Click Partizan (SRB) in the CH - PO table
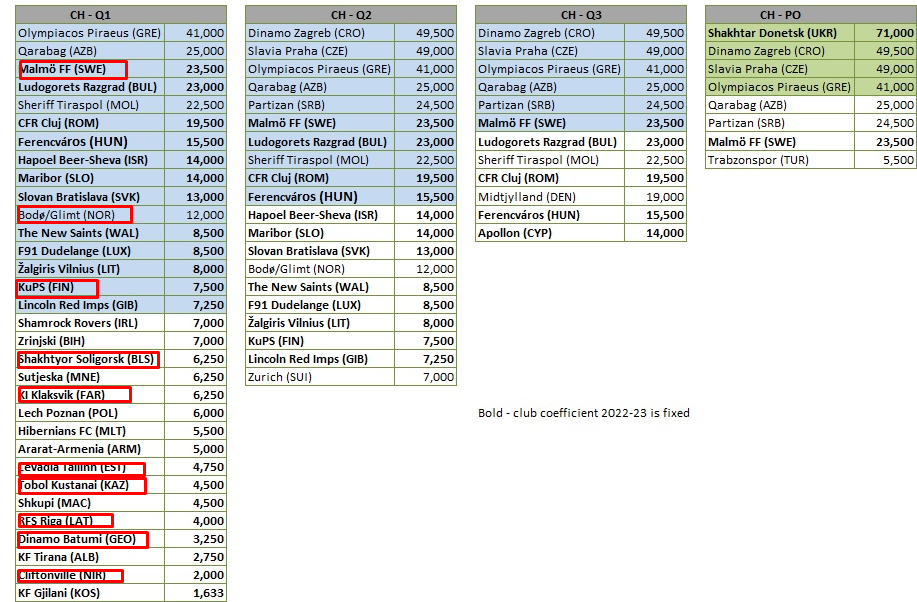The width and height of the screenshot is (917, 602). (x=780, y=123)
